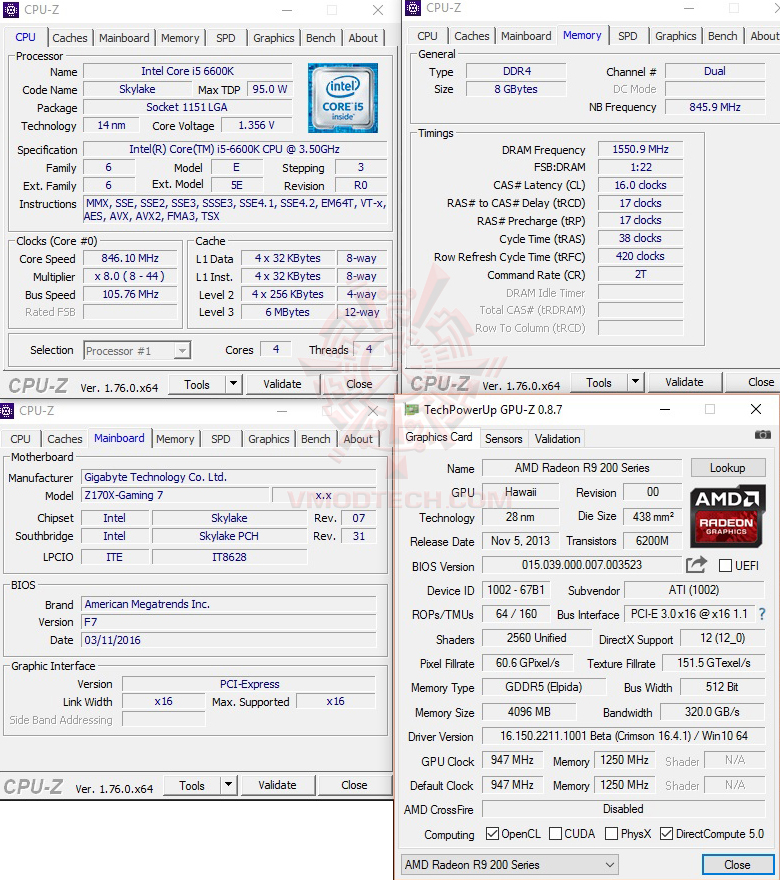Toggle the OpenCL checkbox

point(492,833)
